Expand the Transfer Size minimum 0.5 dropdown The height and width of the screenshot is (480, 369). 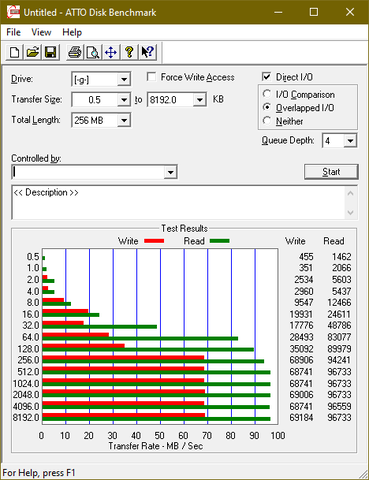pos(124,100)
